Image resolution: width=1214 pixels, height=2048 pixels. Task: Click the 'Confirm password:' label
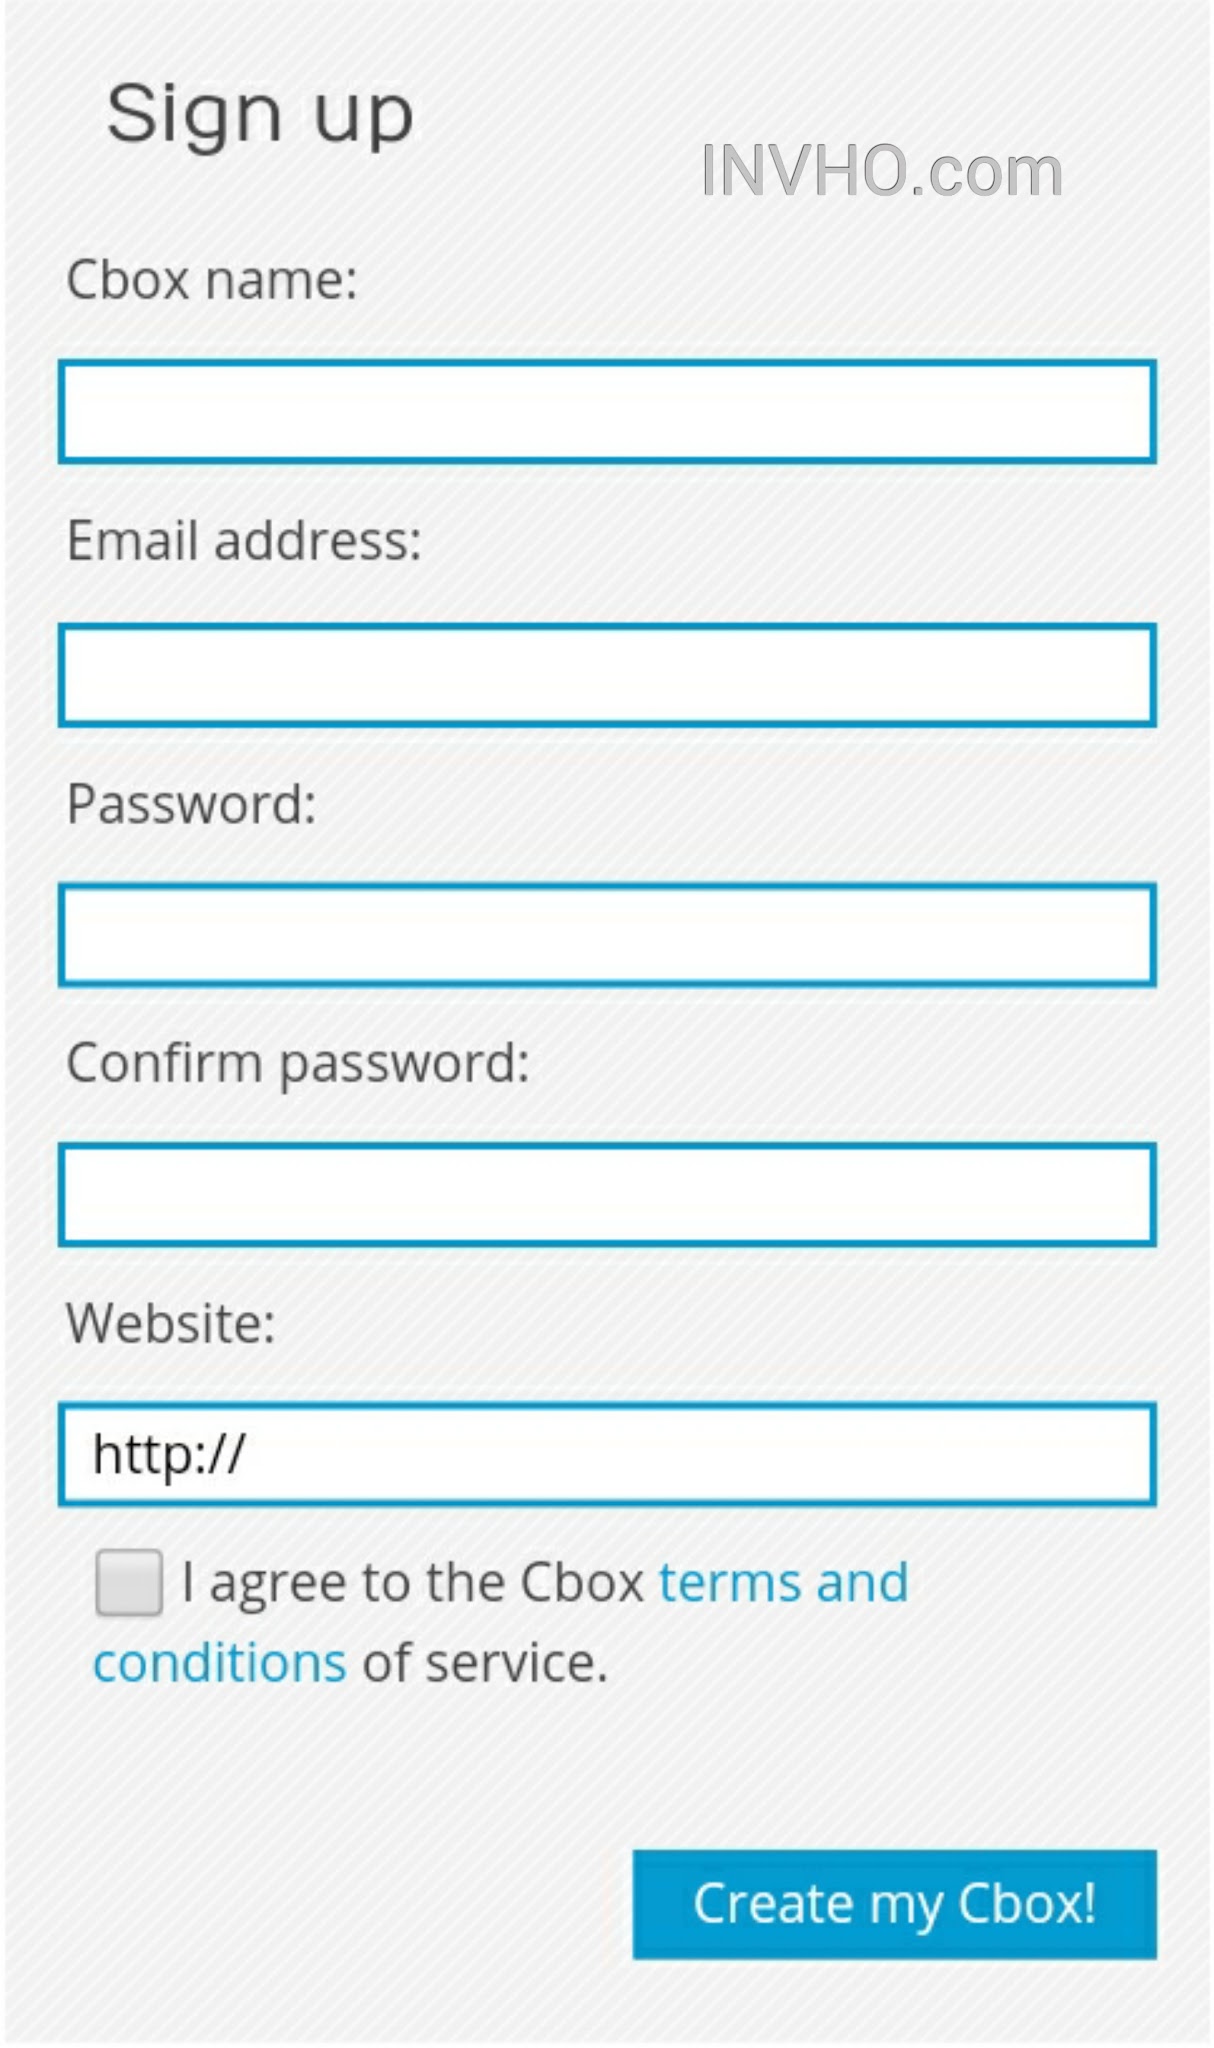coord(297,1063)
